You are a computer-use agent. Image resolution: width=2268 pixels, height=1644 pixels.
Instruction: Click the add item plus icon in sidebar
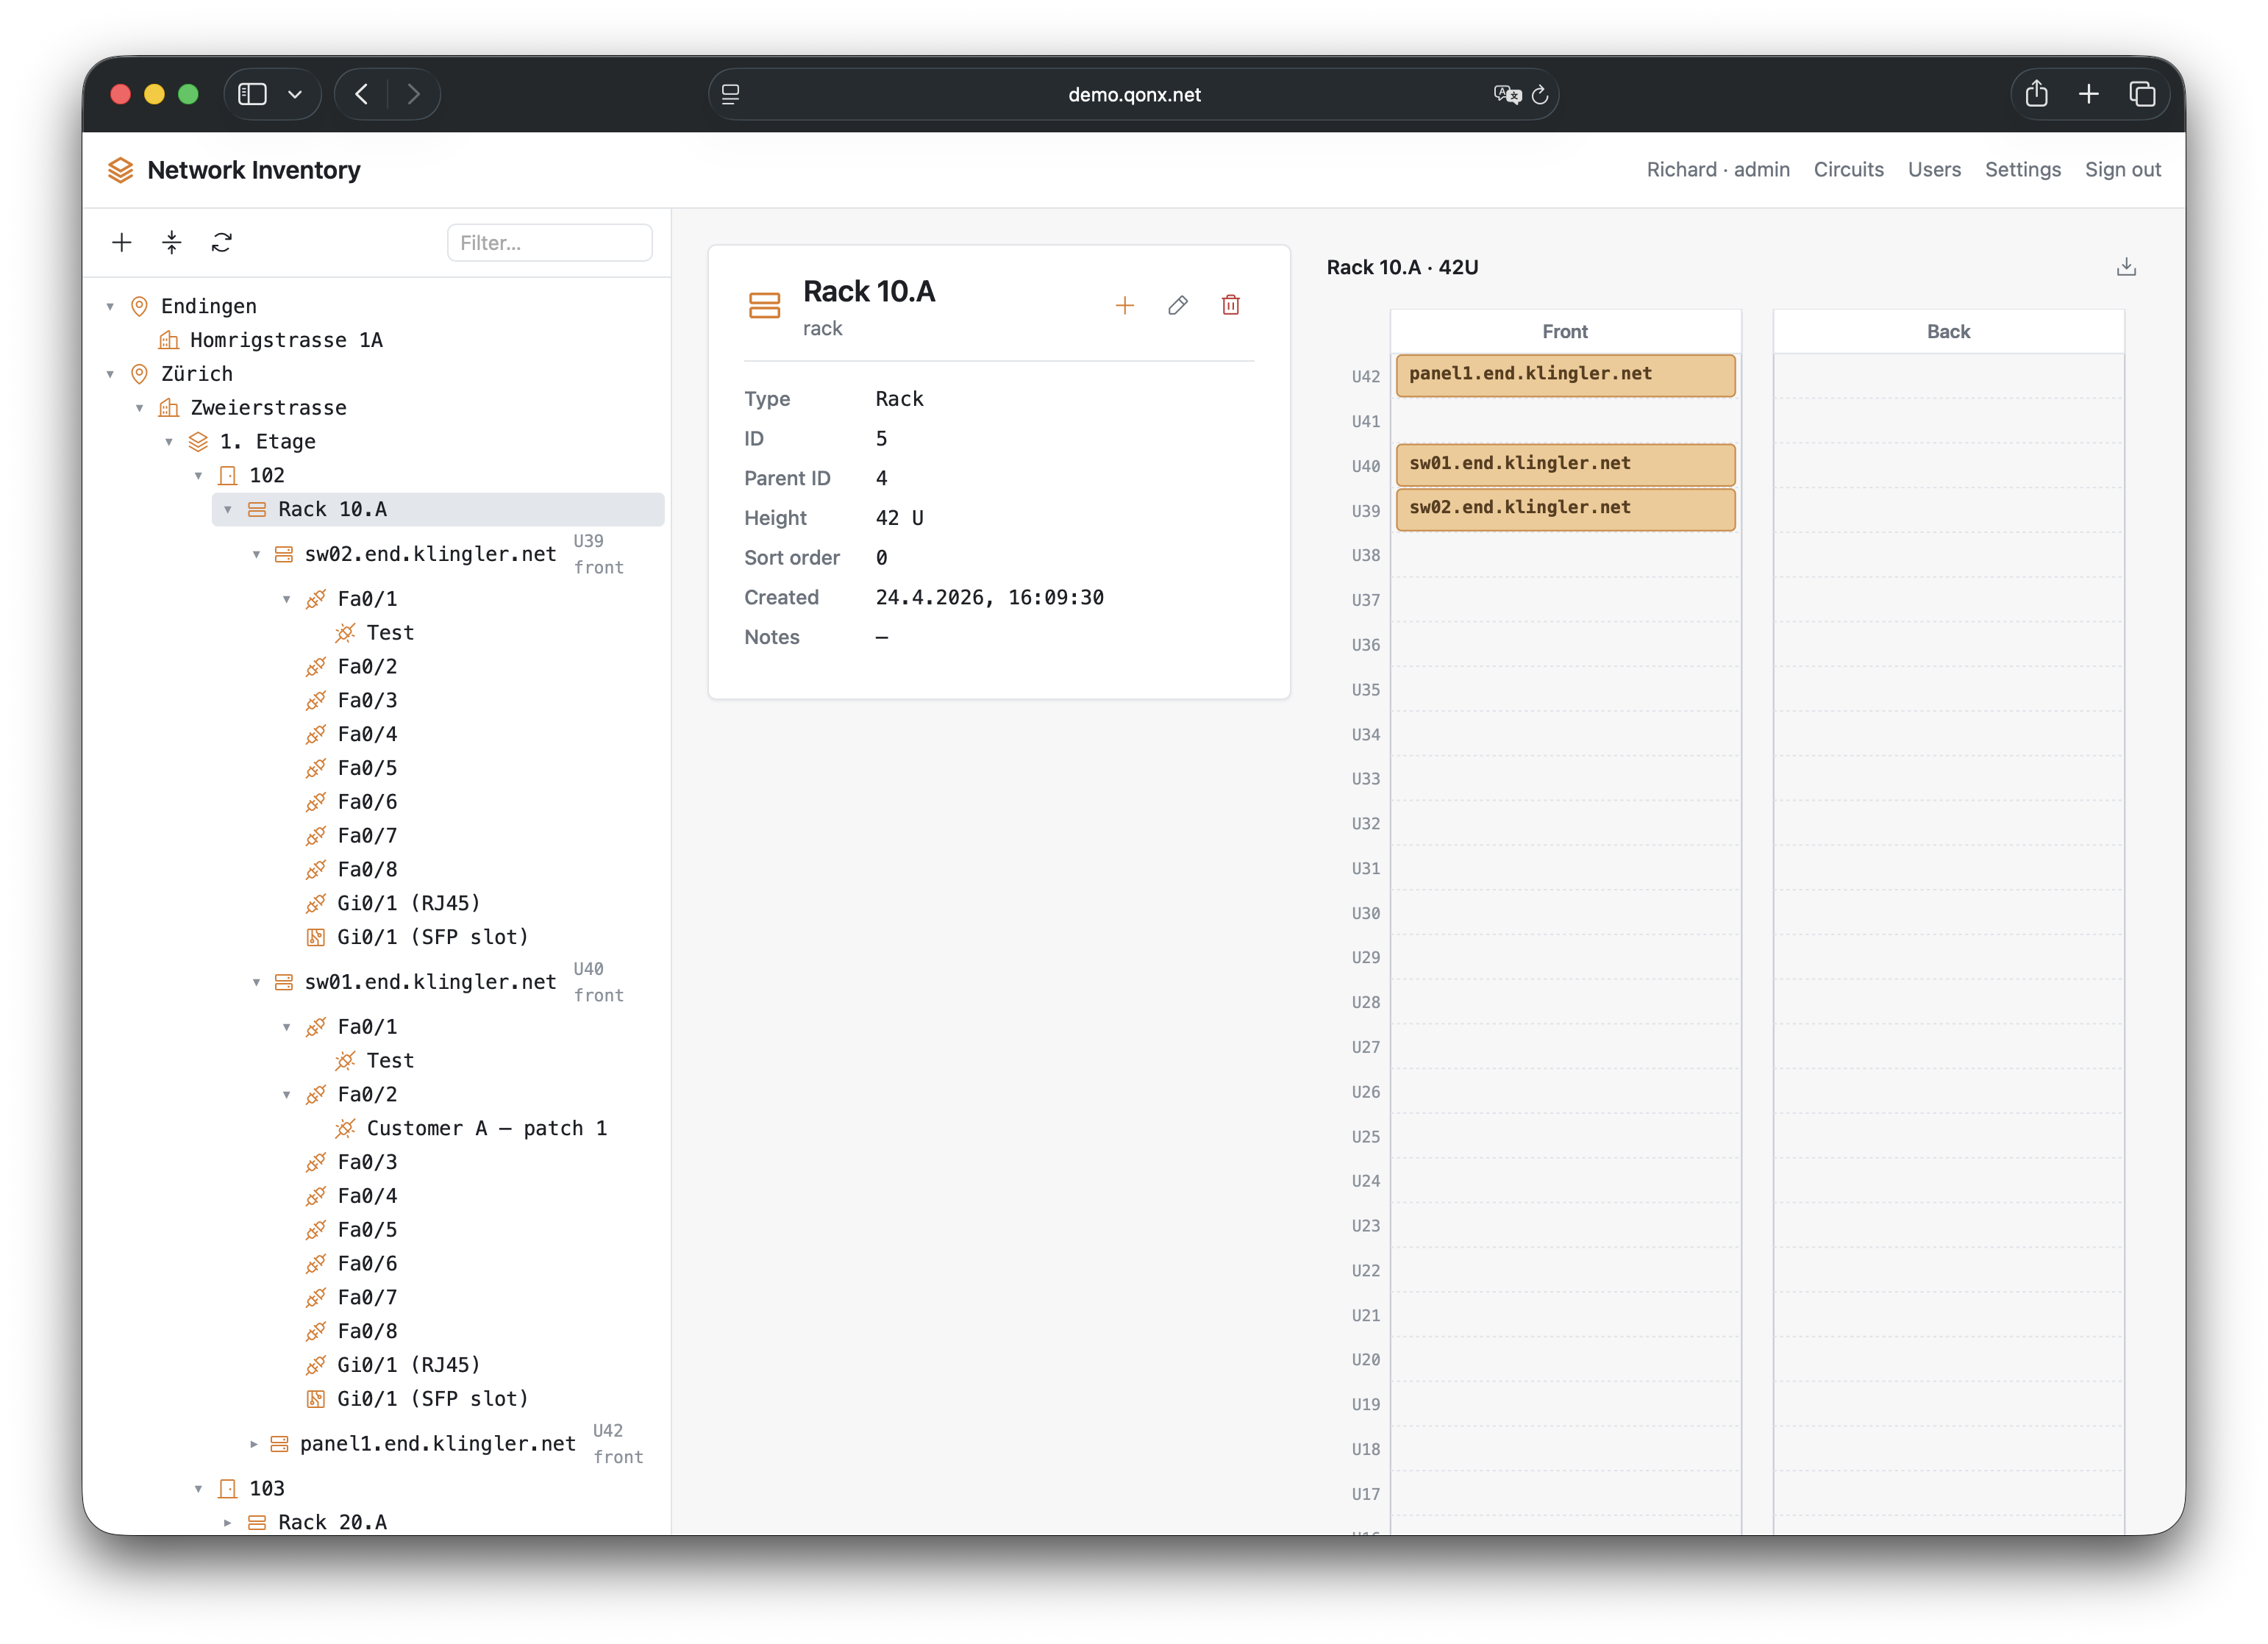tap(122, 243)
